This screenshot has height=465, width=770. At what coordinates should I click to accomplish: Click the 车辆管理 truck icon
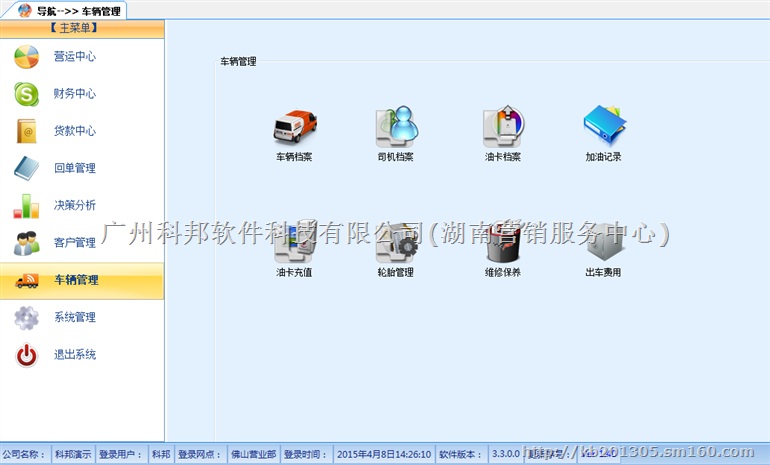pyautogui.click(x=27, y=280)
